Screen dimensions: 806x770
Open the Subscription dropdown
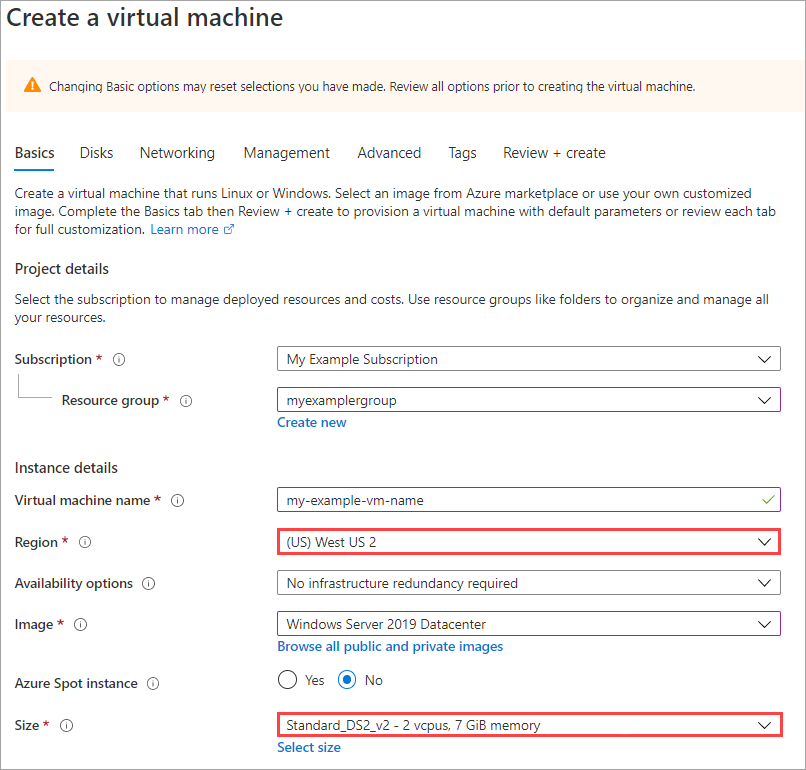point(528,359)
